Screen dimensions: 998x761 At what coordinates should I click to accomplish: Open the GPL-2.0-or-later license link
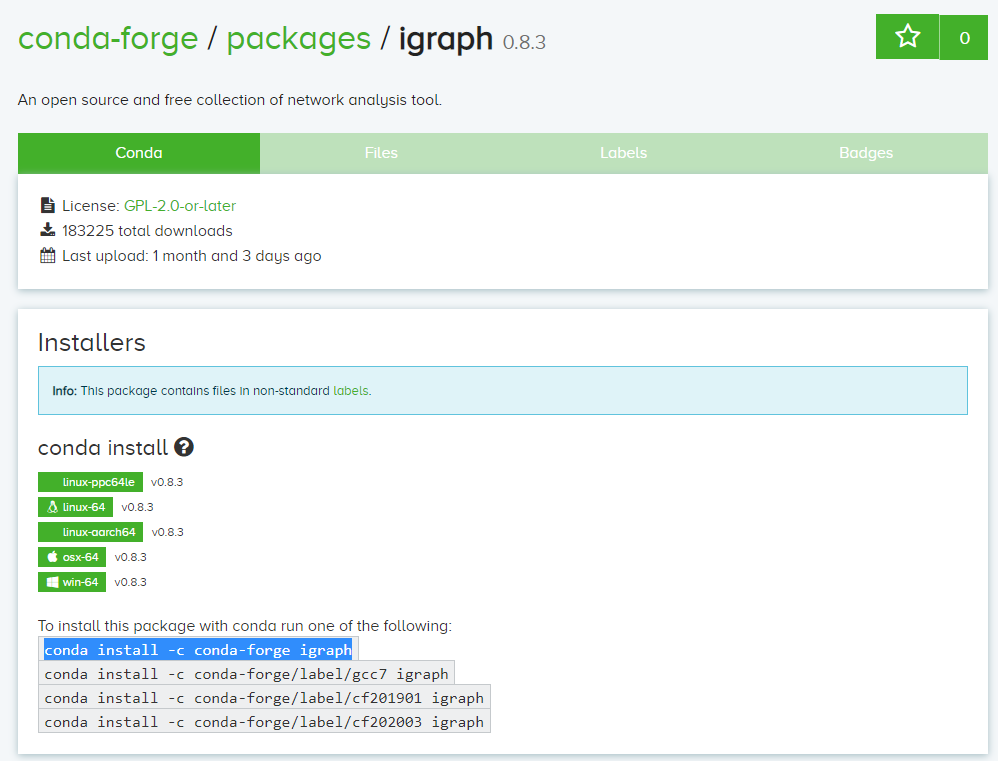(x=180, y=206)
